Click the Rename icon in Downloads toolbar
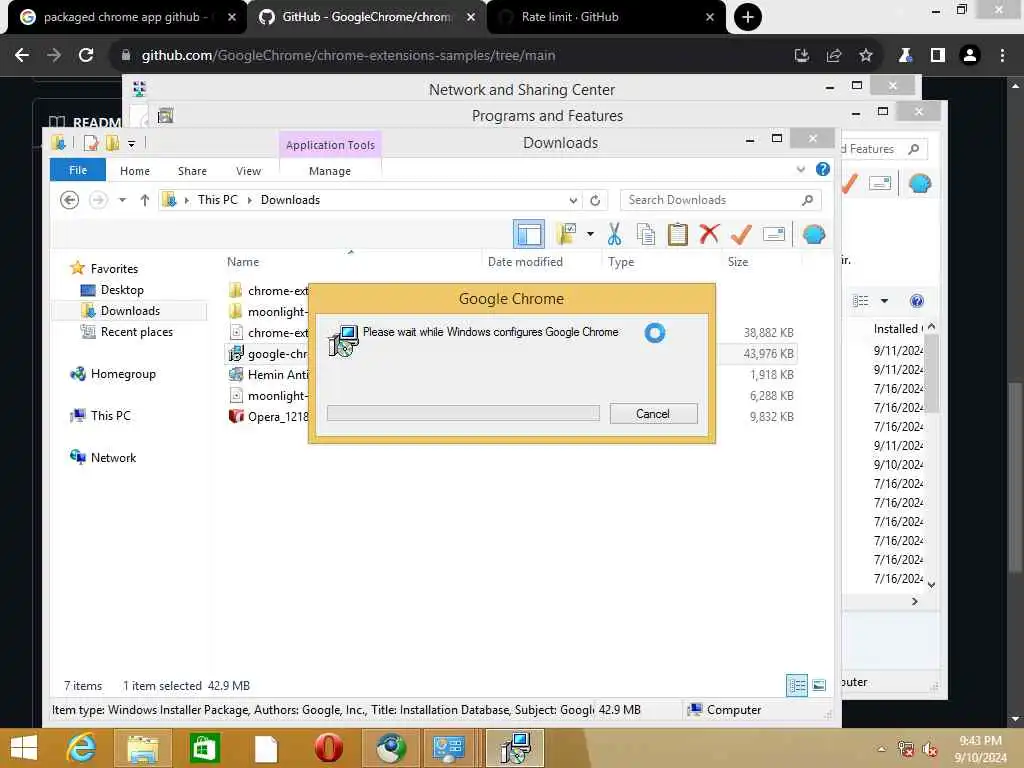 tap(774, 234)
